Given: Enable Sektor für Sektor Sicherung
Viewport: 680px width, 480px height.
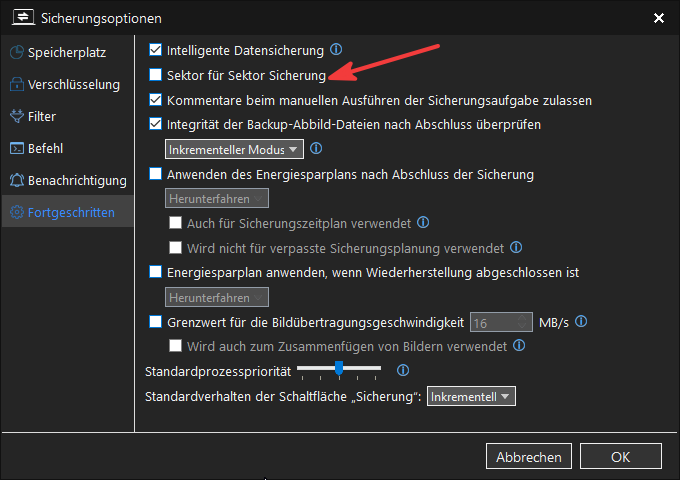Looking at the screenshot, I should pyautogui.click(x=155, y=75).
